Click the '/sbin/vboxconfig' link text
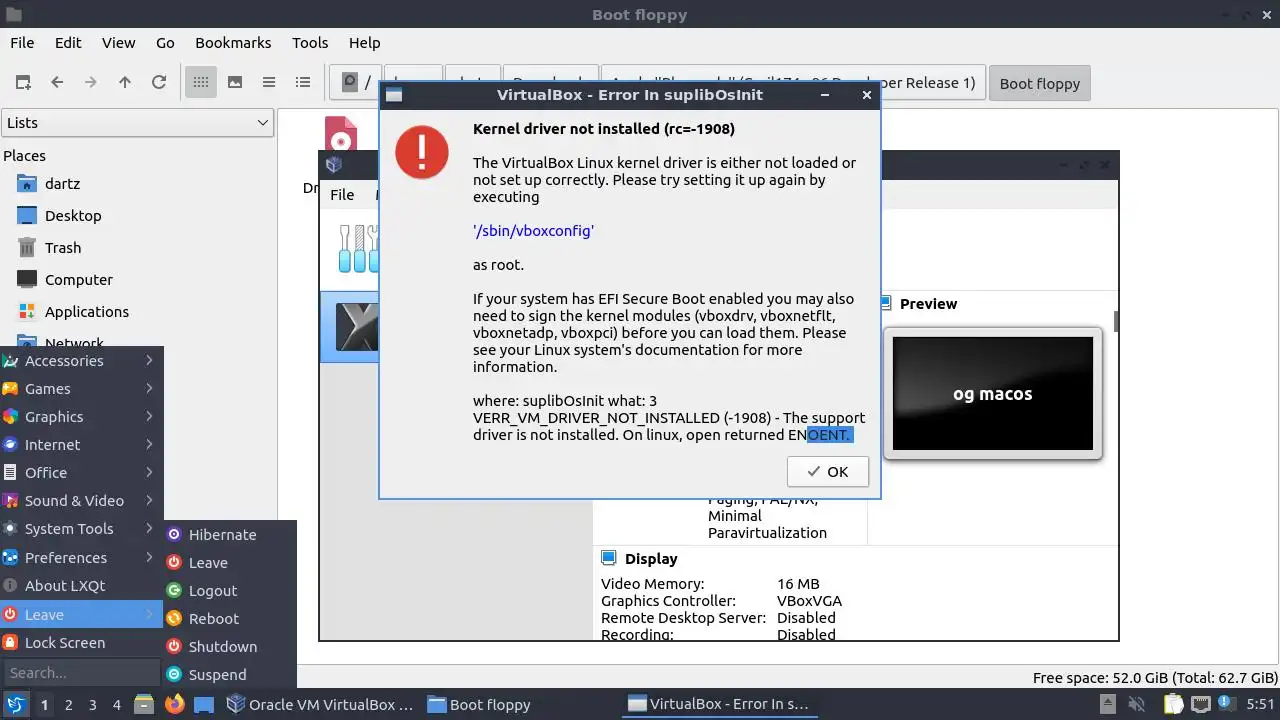The width and height of the screenshot is (1280, 720). tap(533, 230)
